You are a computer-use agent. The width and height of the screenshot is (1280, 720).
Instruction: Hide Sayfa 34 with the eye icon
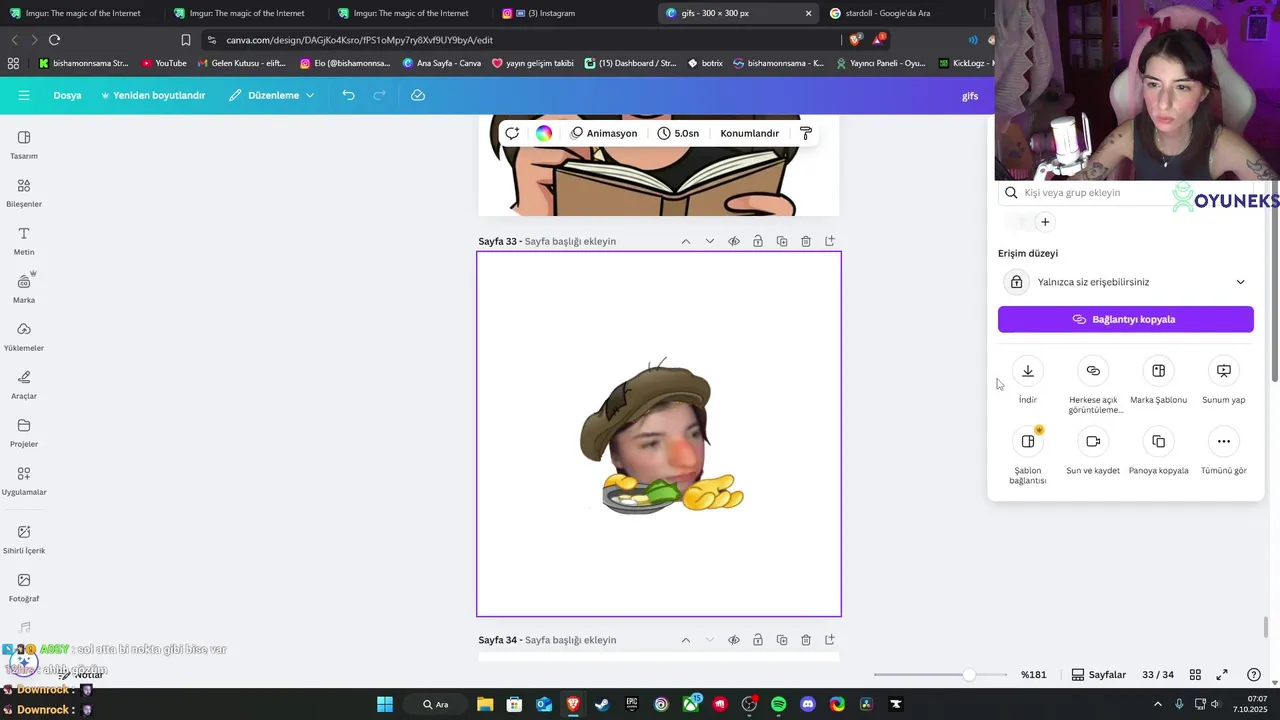(734, 640)
